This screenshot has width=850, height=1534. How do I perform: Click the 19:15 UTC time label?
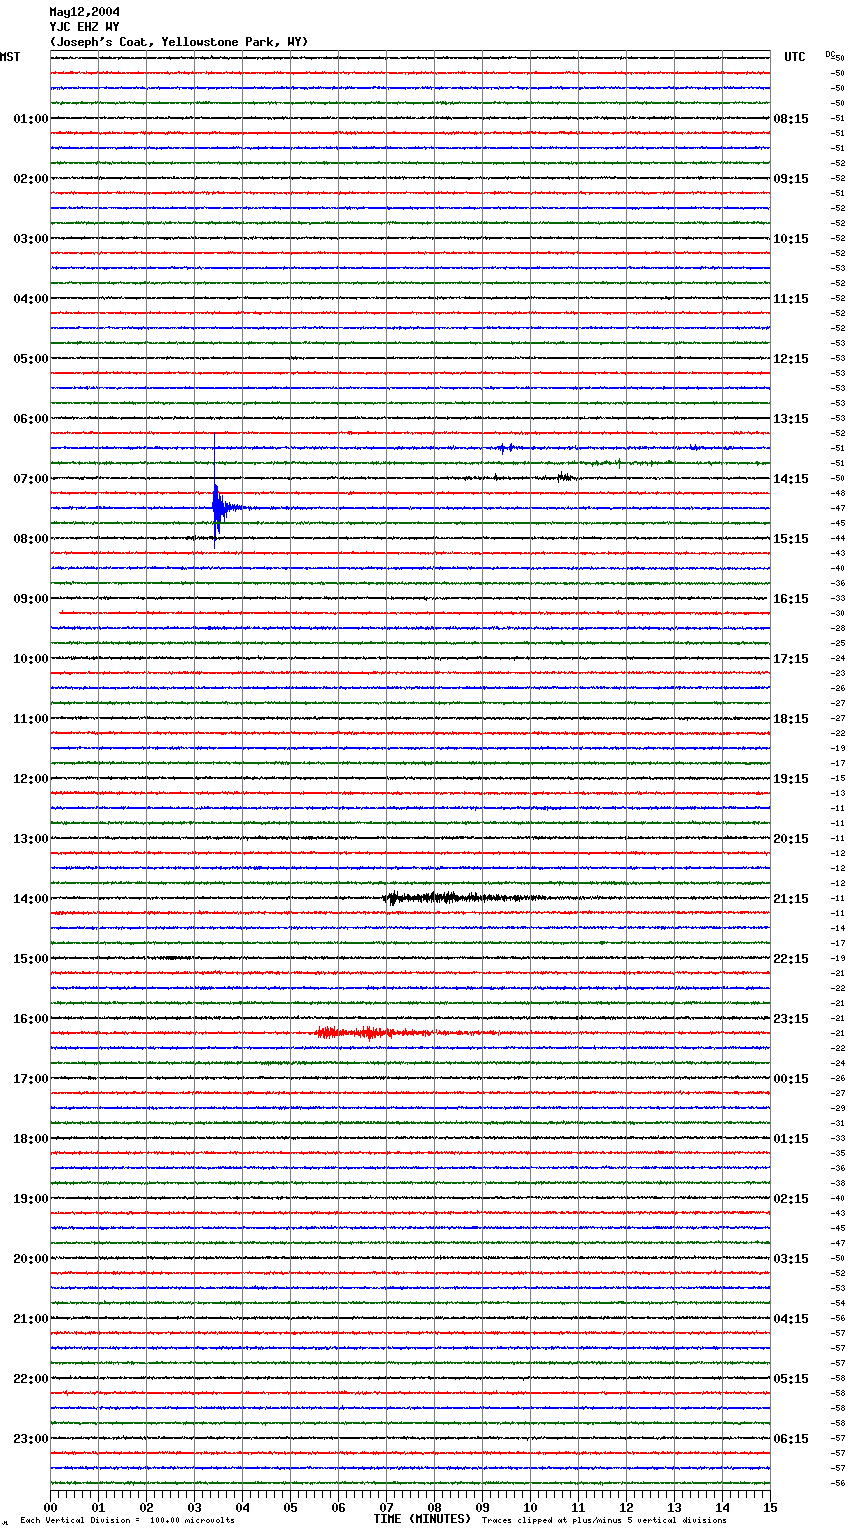point(791,779)
